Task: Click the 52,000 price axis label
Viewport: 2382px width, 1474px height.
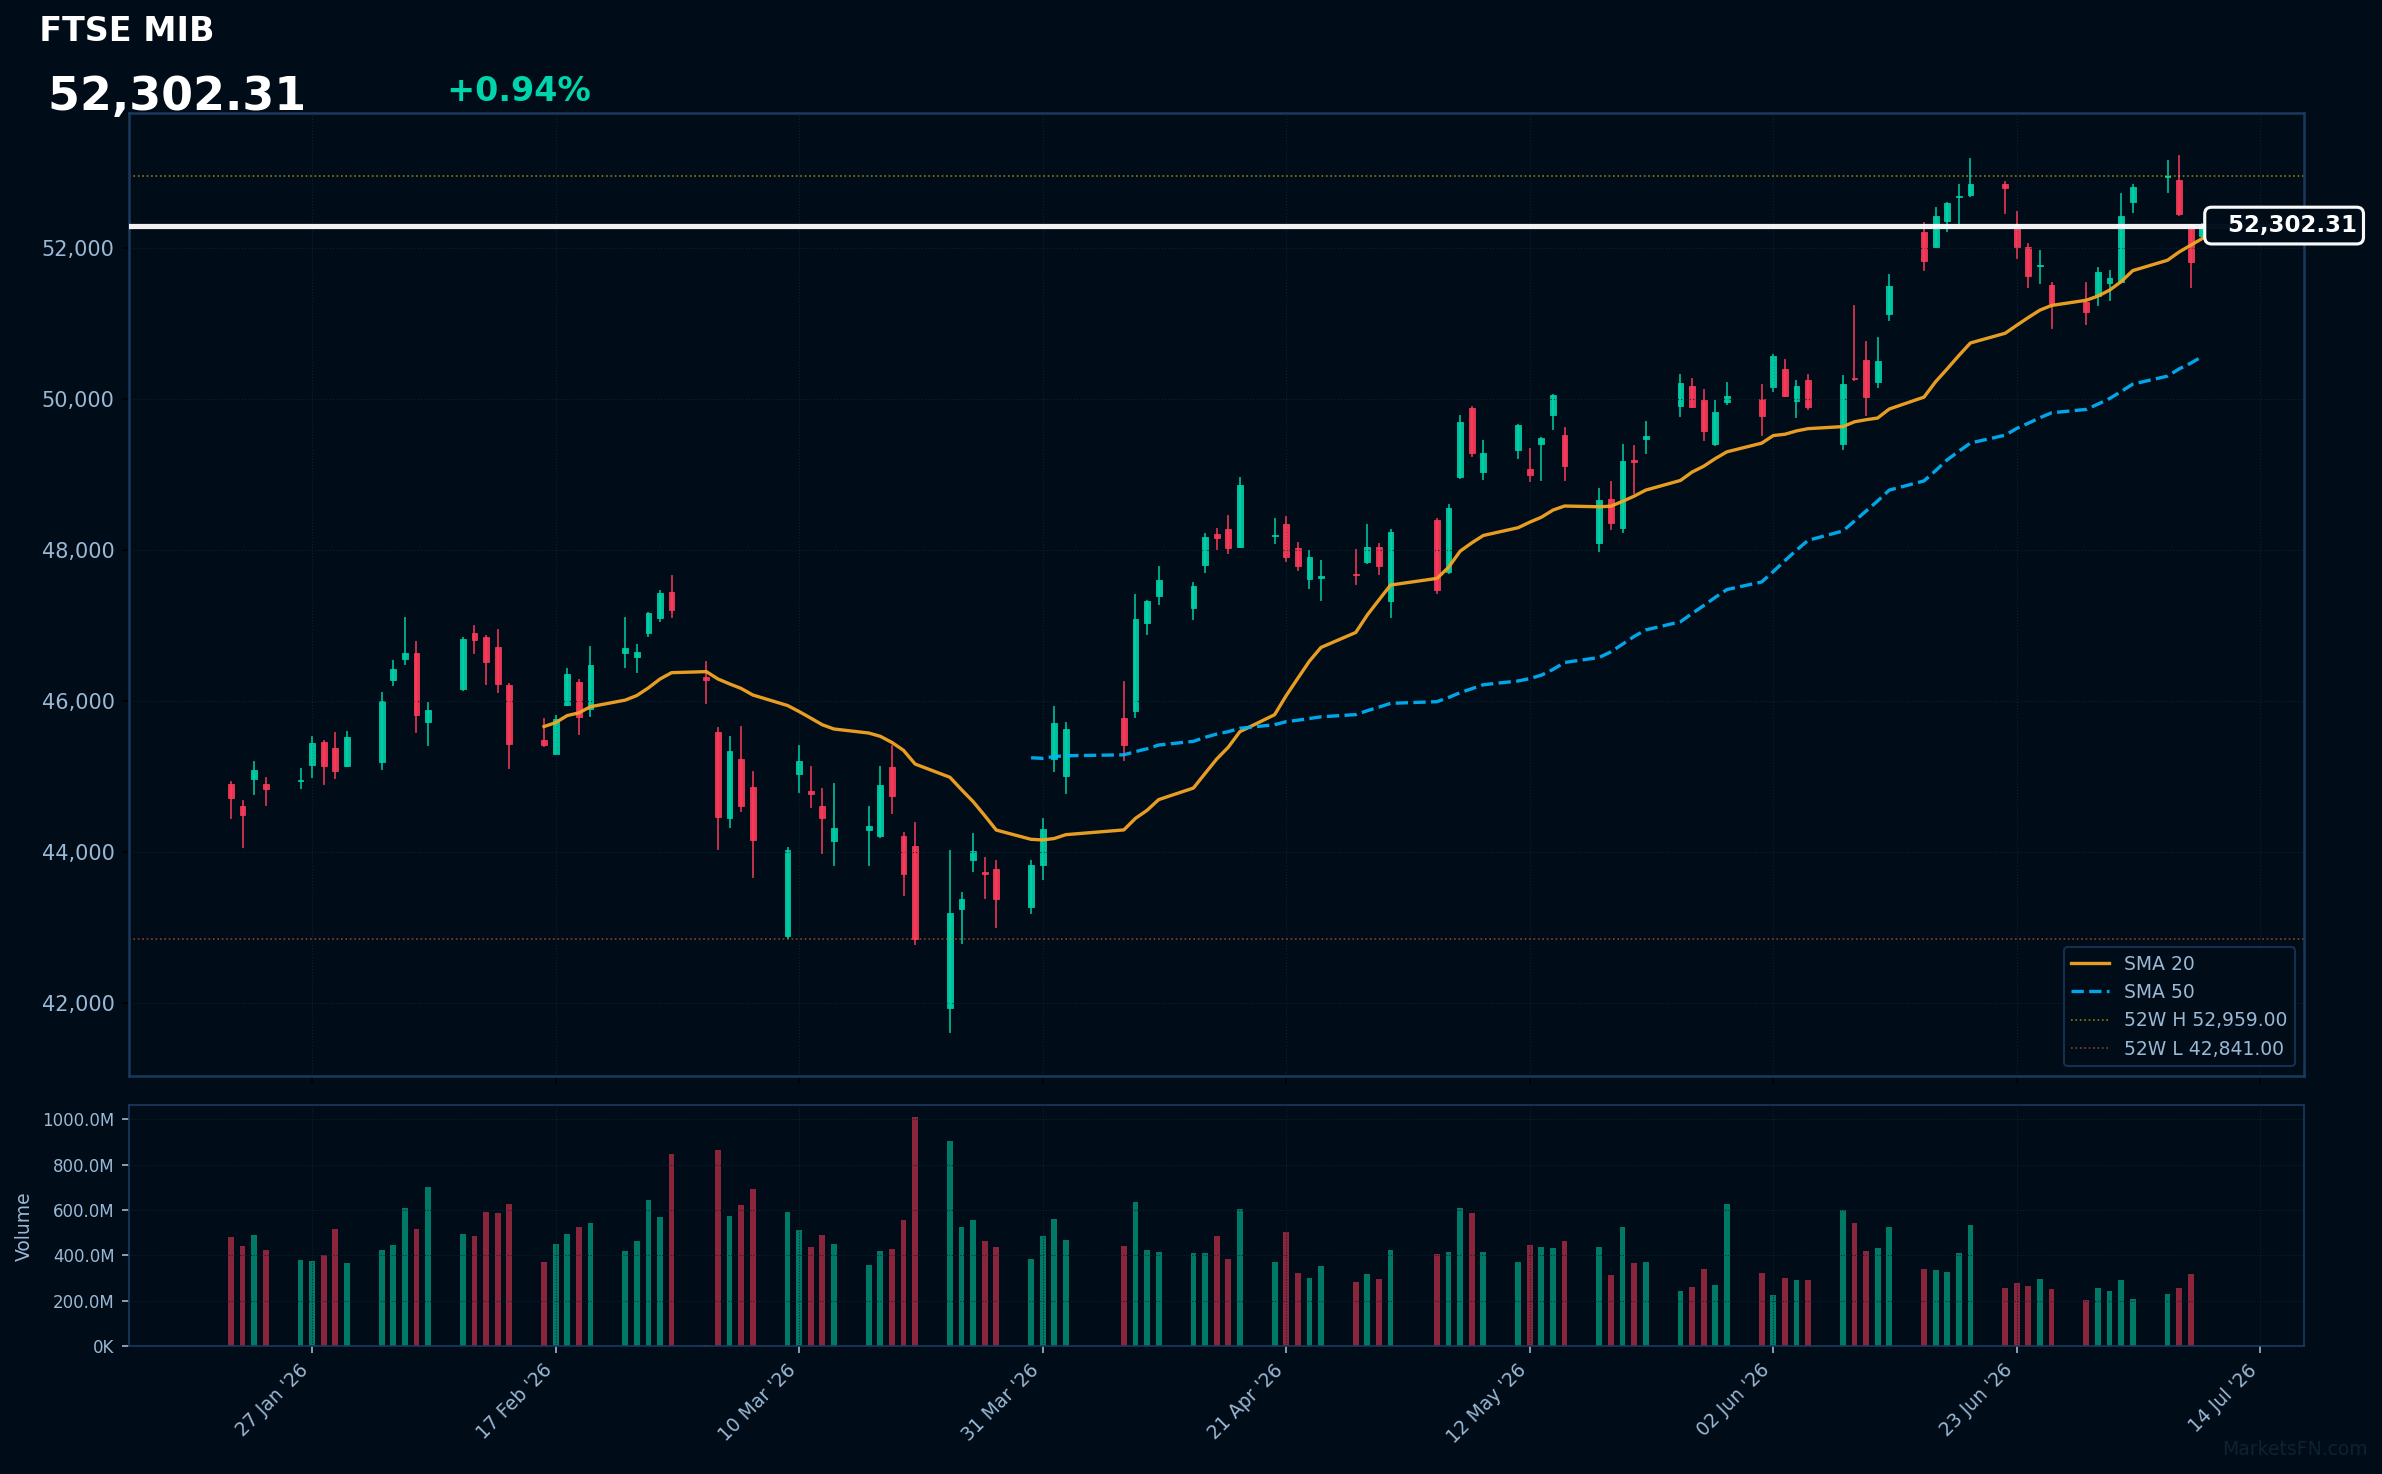Action: pyautogui.click(x=78, y=248)
